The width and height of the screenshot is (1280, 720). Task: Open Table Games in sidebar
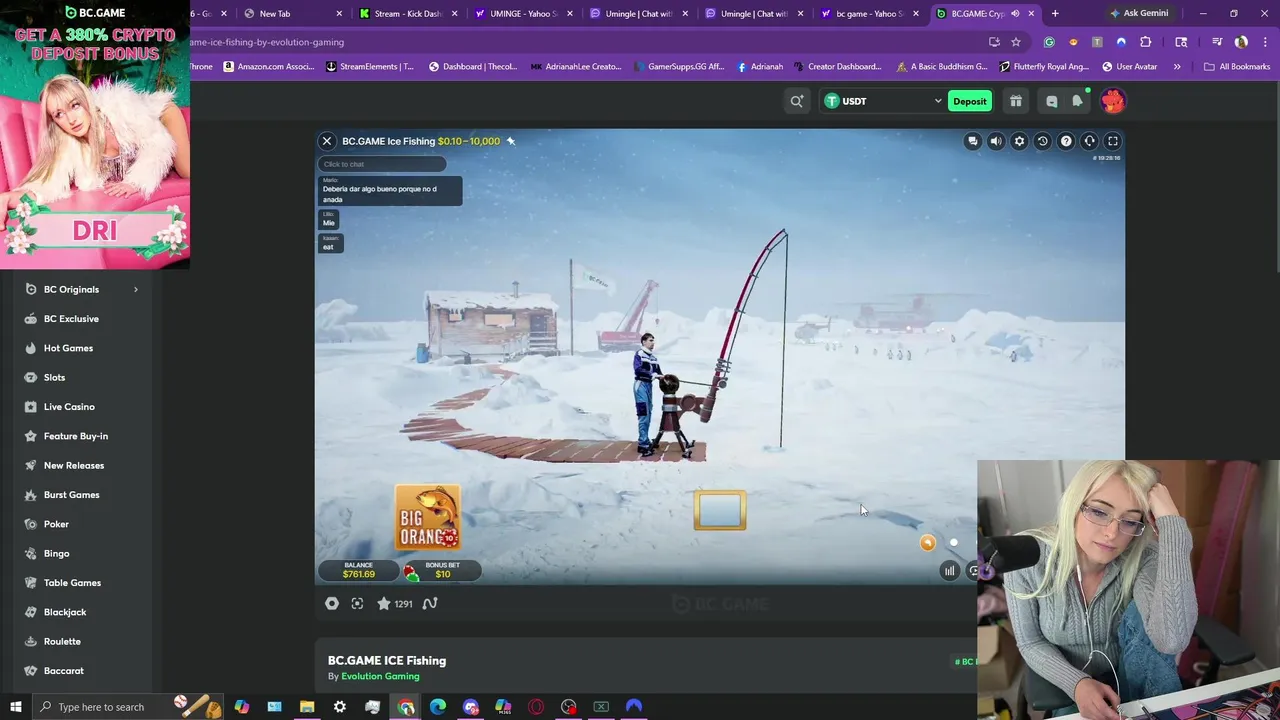click(x=72, y=583)
